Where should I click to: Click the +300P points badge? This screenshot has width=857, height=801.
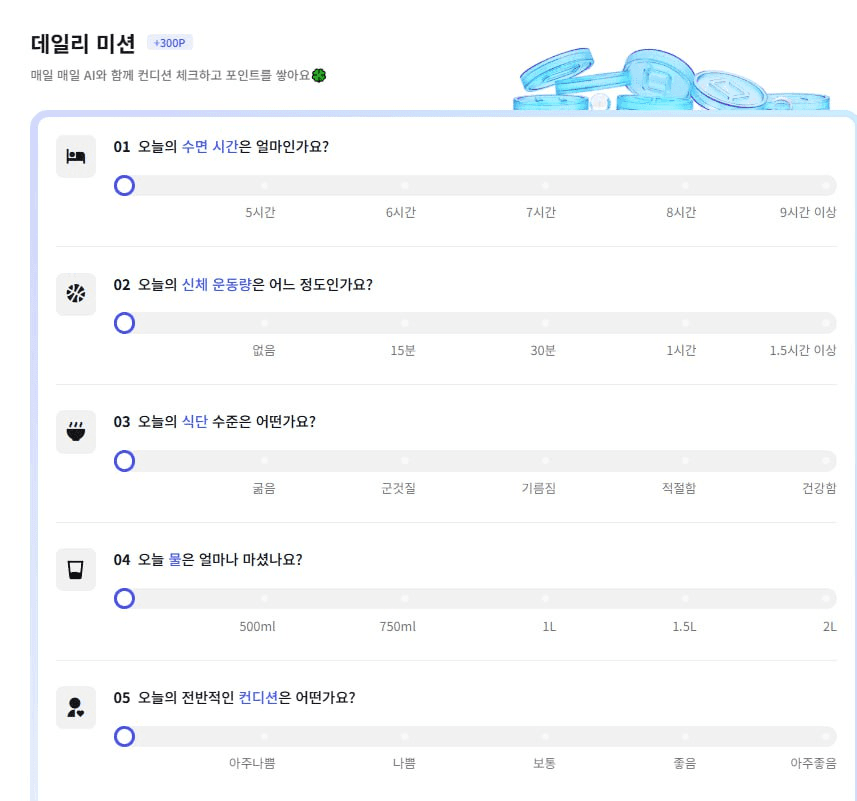coord(169,42)
